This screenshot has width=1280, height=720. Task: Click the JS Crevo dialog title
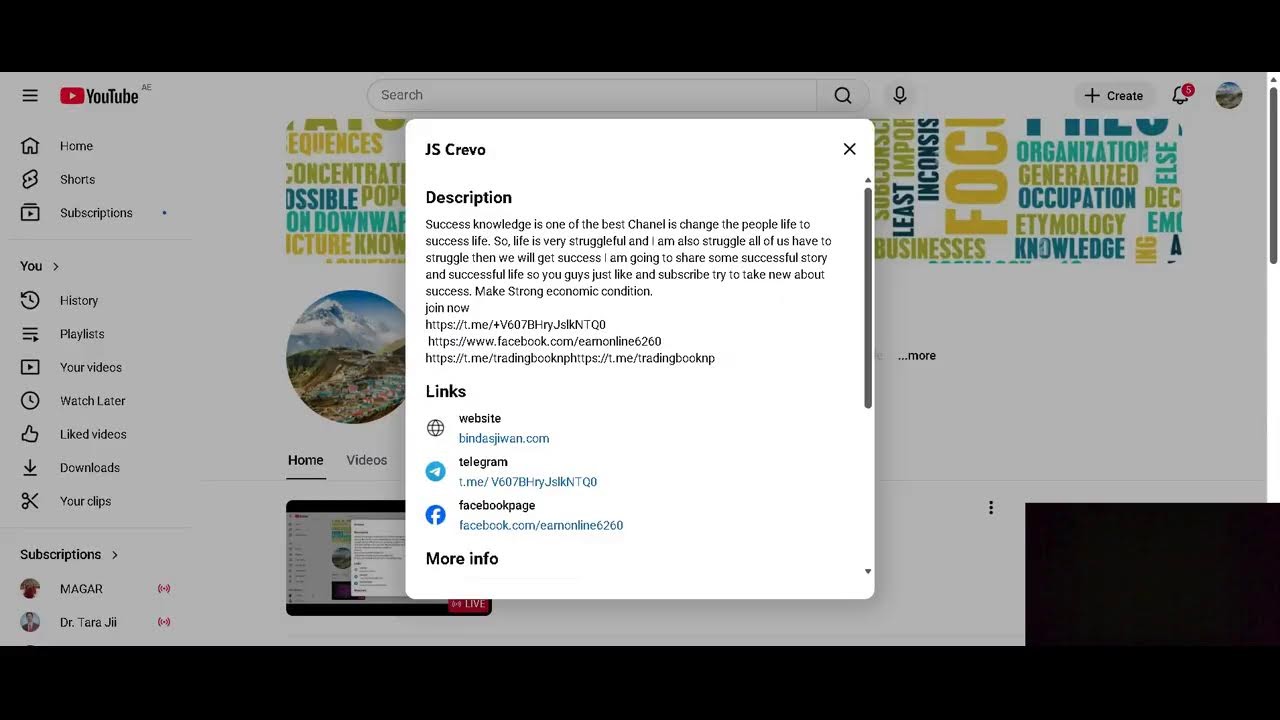pos(455,150)
